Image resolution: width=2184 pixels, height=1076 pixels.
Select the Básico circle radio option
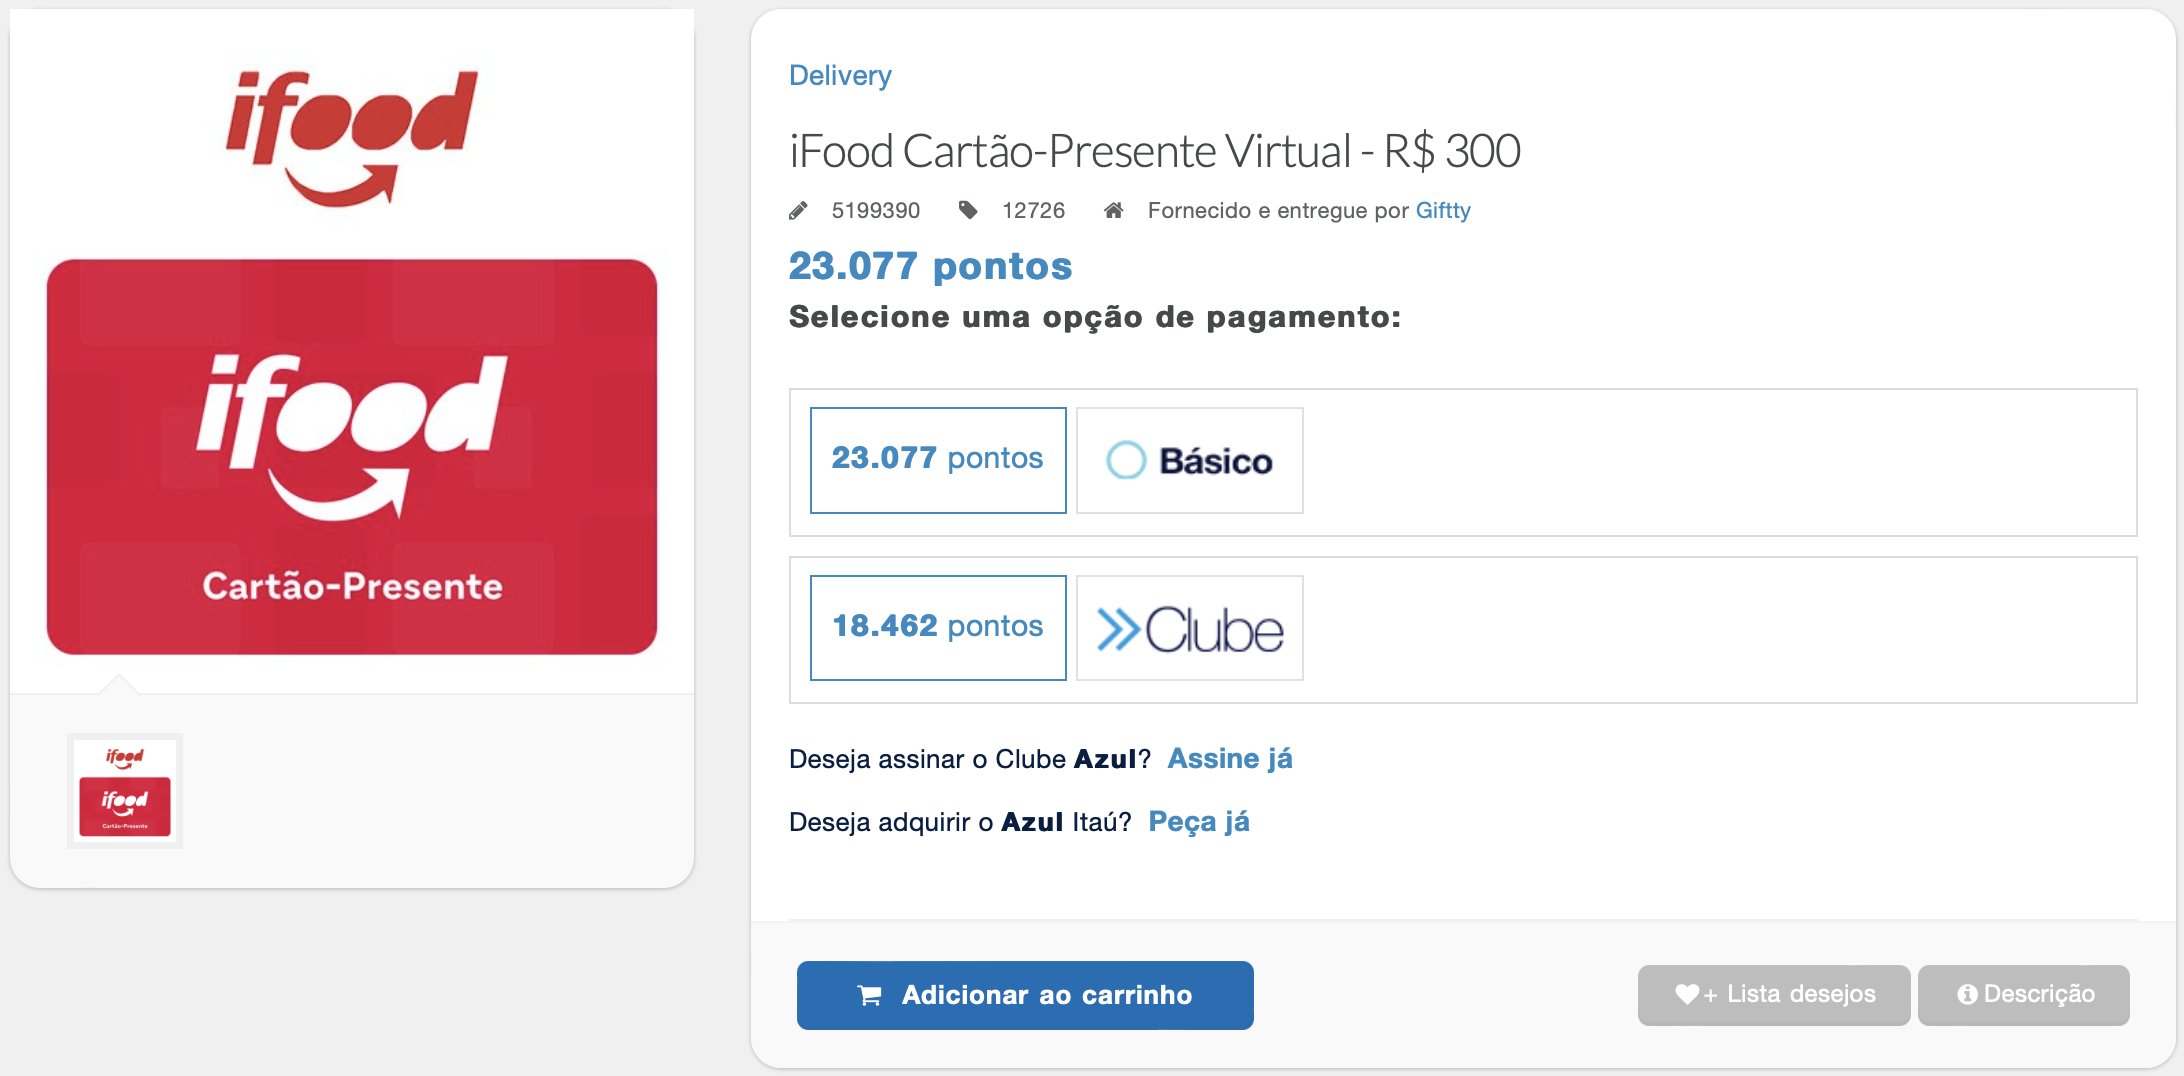[1126, 460]
